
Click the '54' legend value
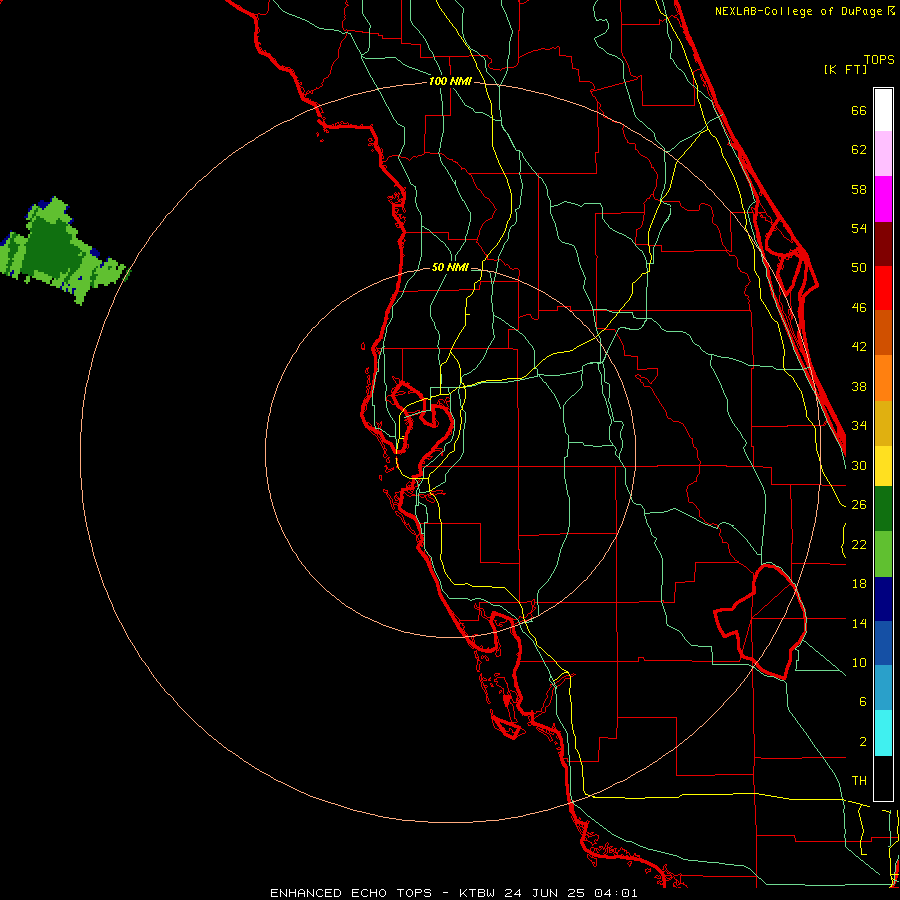859,228
